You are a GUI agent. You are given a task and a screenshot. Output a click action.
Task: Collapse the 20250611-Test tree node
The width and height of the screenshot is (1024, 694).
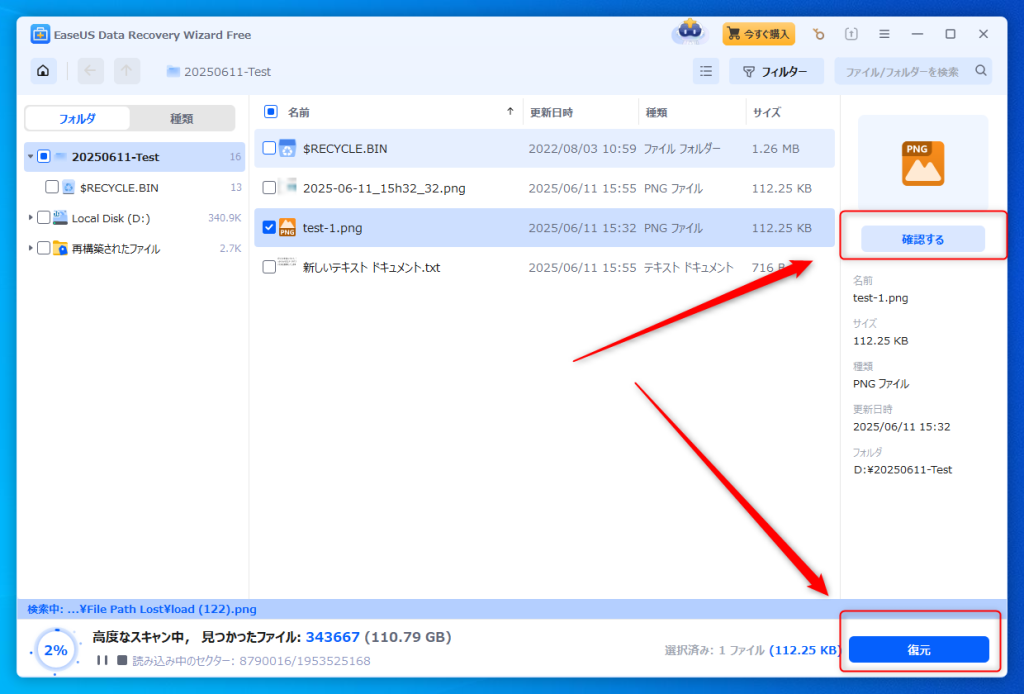(x=30, y=157)
